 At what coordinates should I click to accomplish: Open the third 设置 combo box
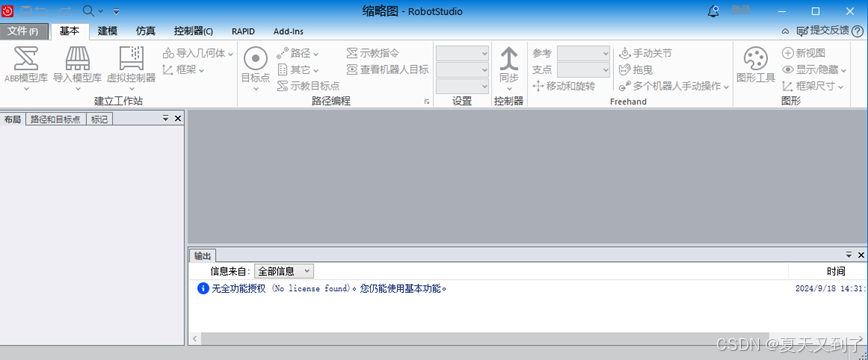462,86
